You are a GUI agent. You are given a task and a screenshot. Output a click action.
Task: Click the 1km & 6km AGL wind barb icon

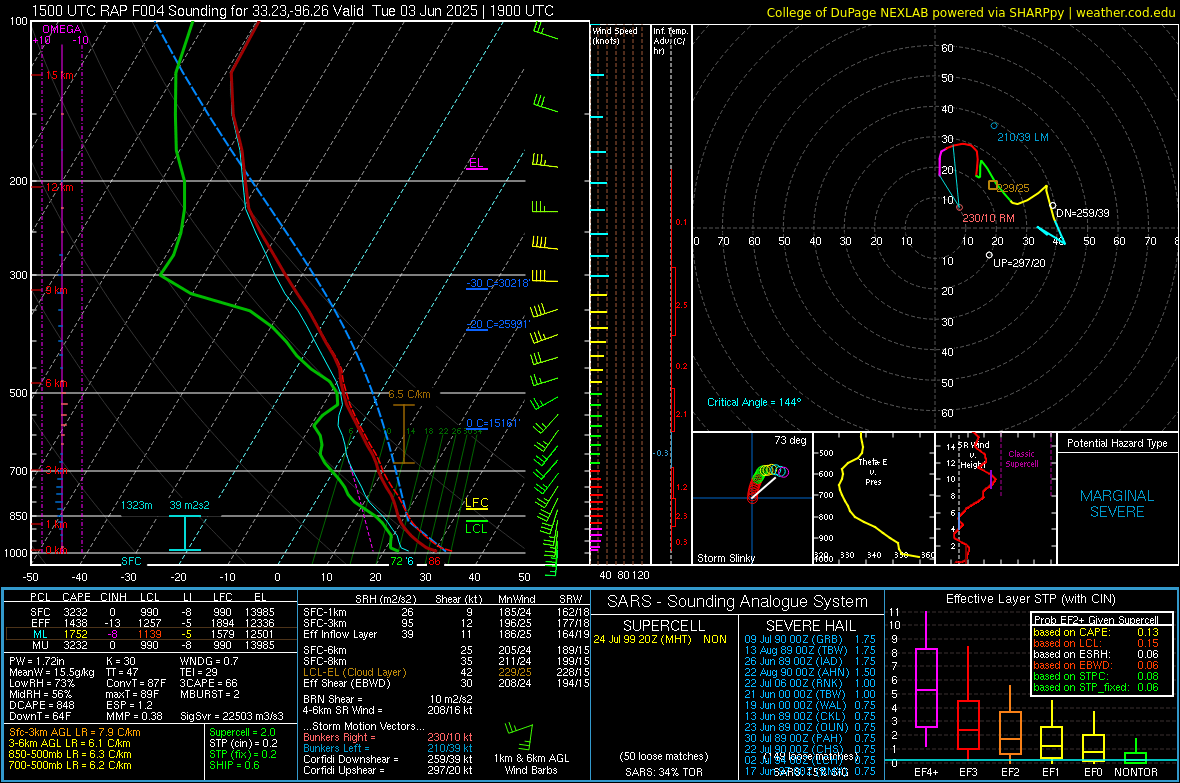(519, 736)
